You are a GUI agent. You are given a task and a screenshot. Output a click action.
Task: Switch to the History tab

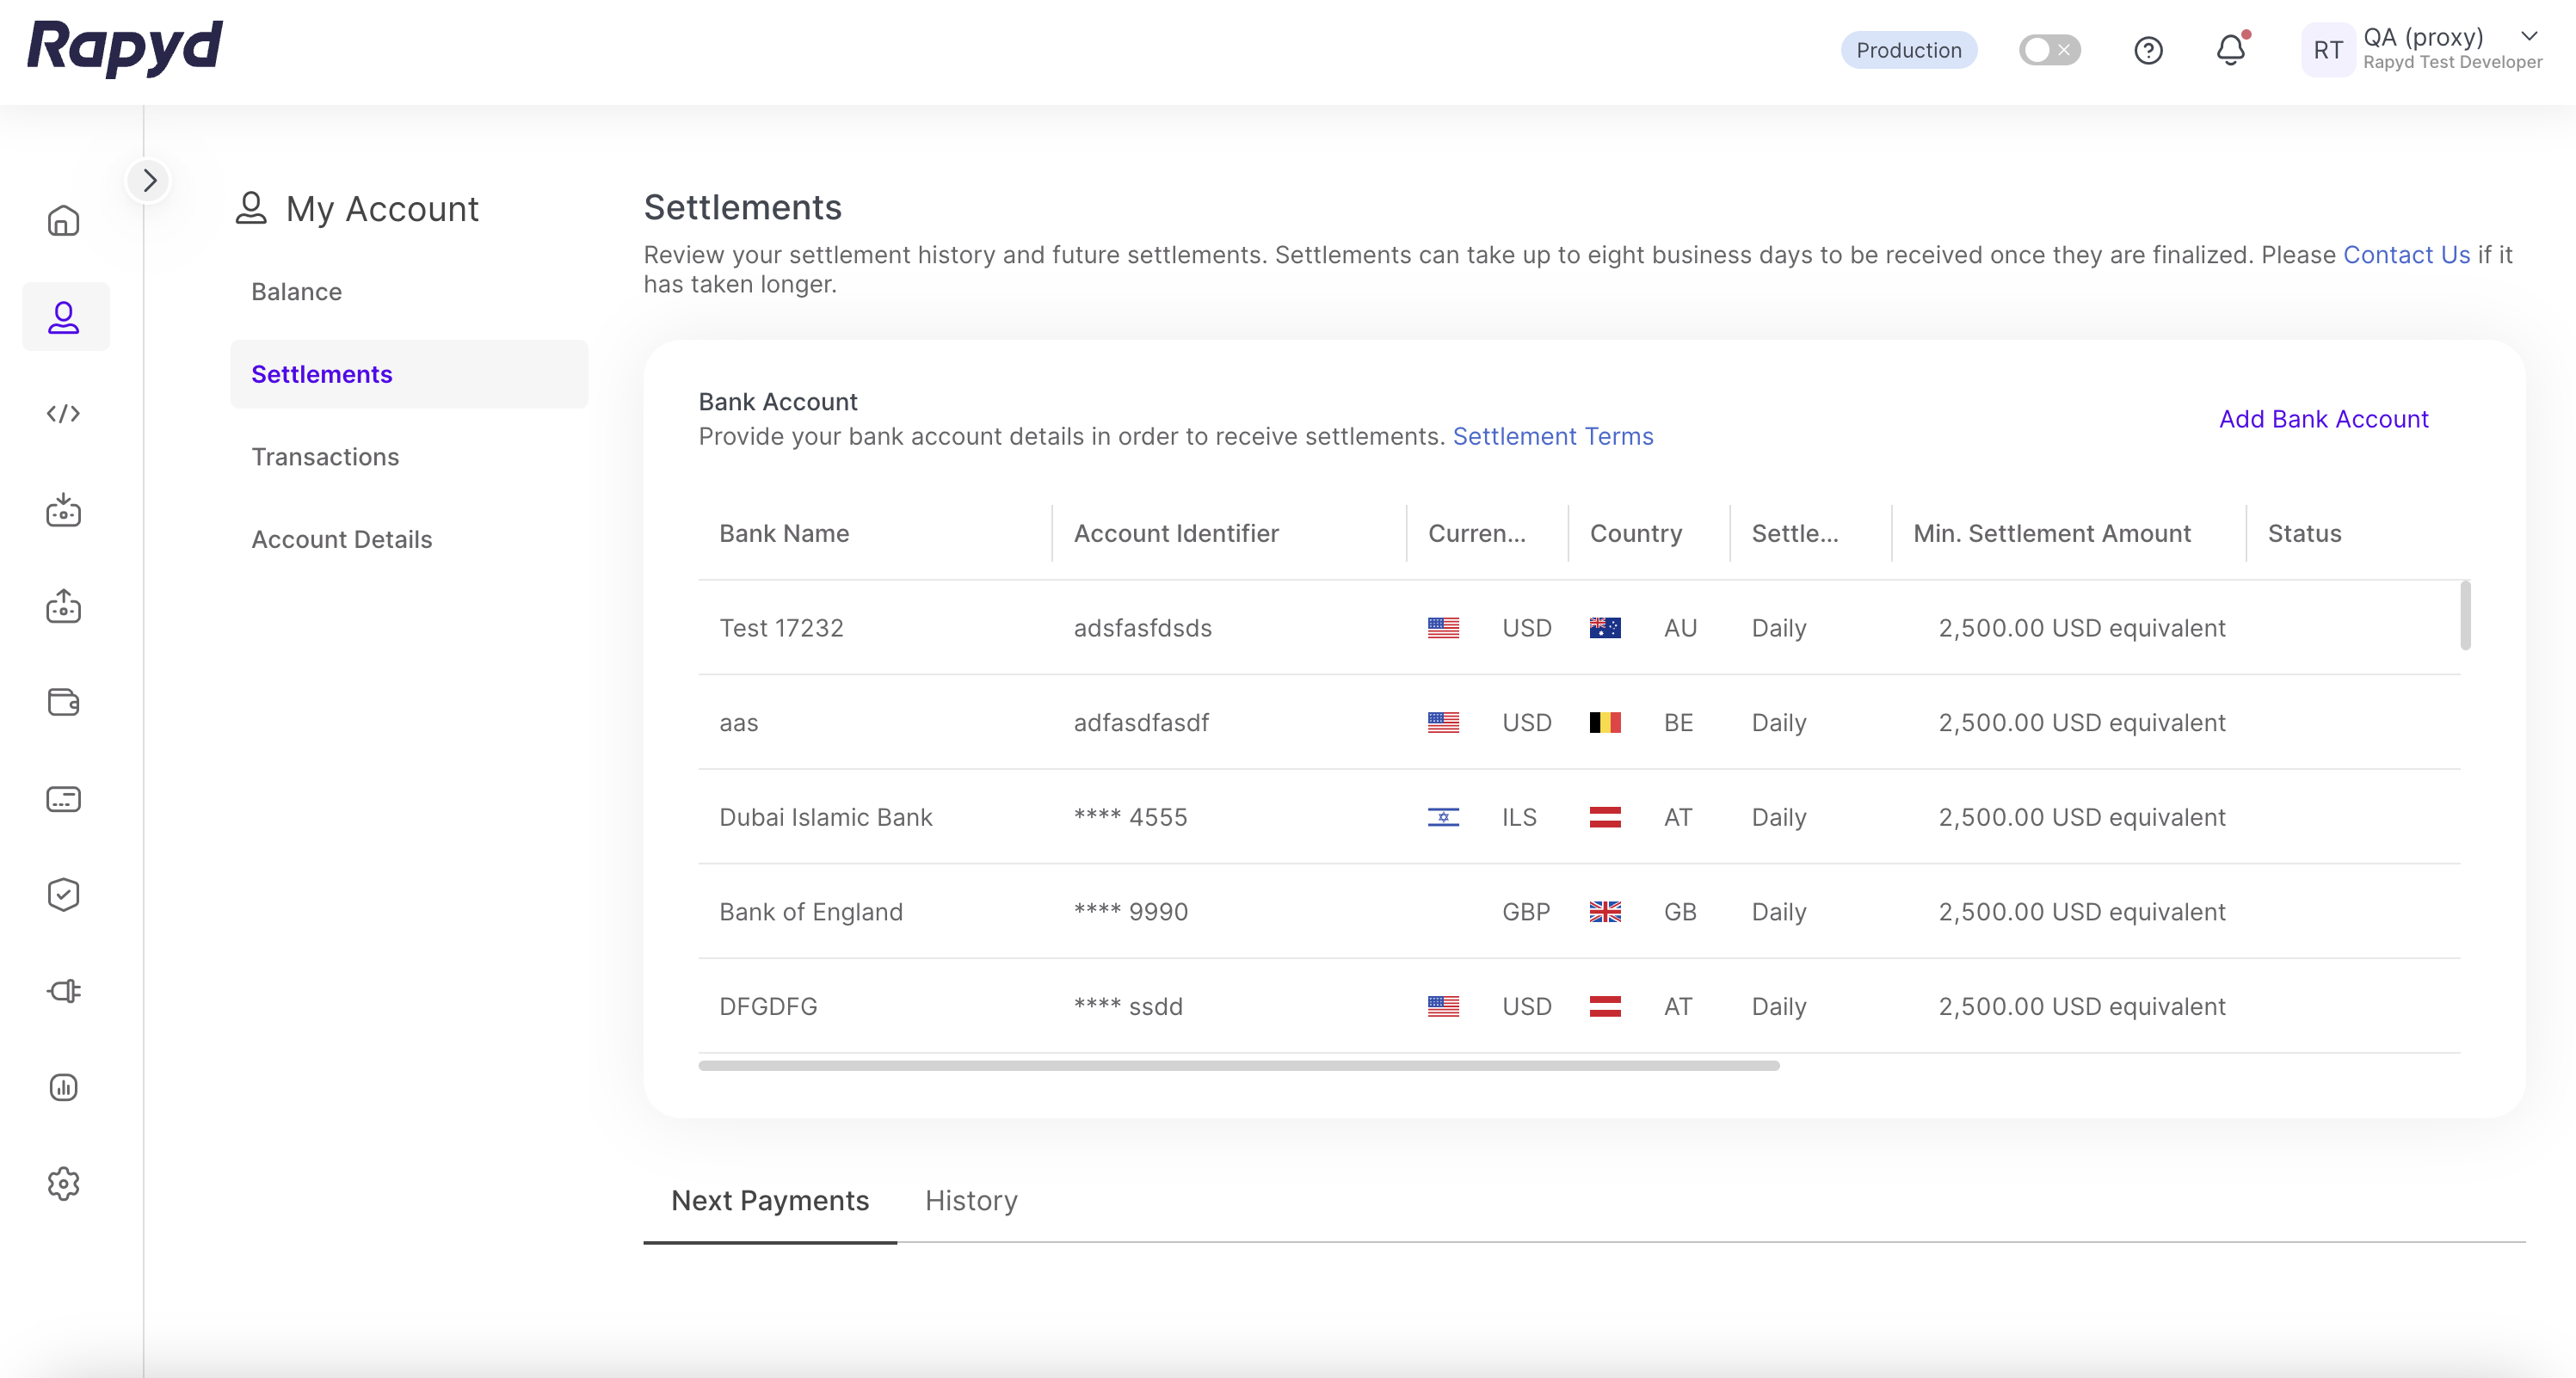pyautogui.click(x=971, y=1200)
